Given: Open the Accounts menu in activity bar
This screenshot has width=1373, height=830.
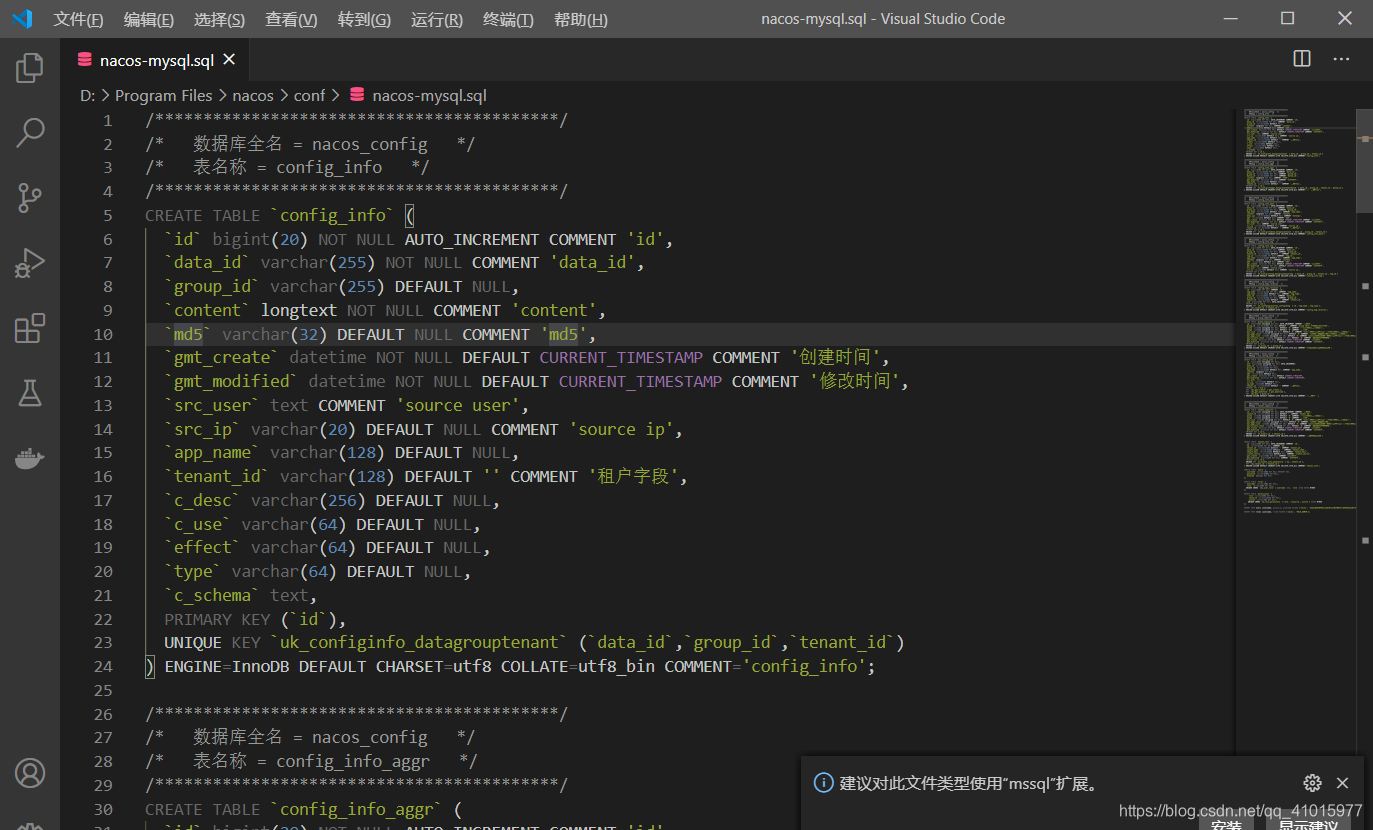Looking at the screenshot, I should [30, 773].
